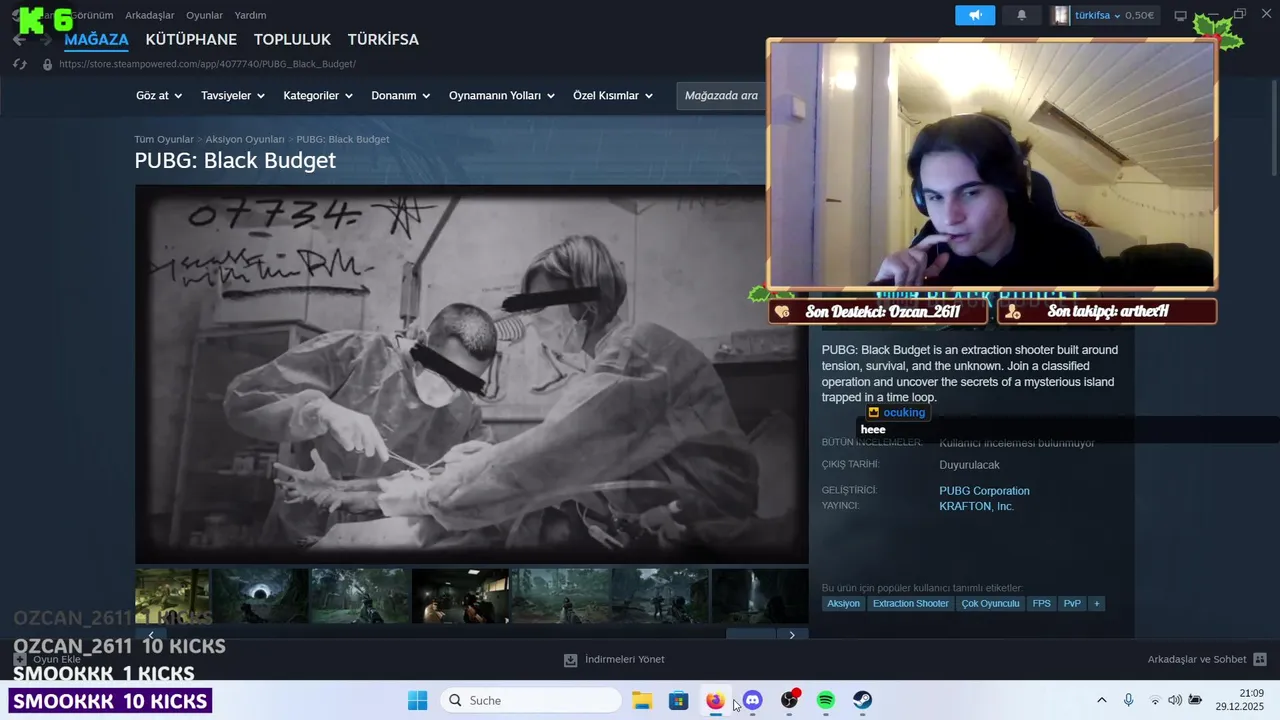Click the PvP tag

[1072, 604]
